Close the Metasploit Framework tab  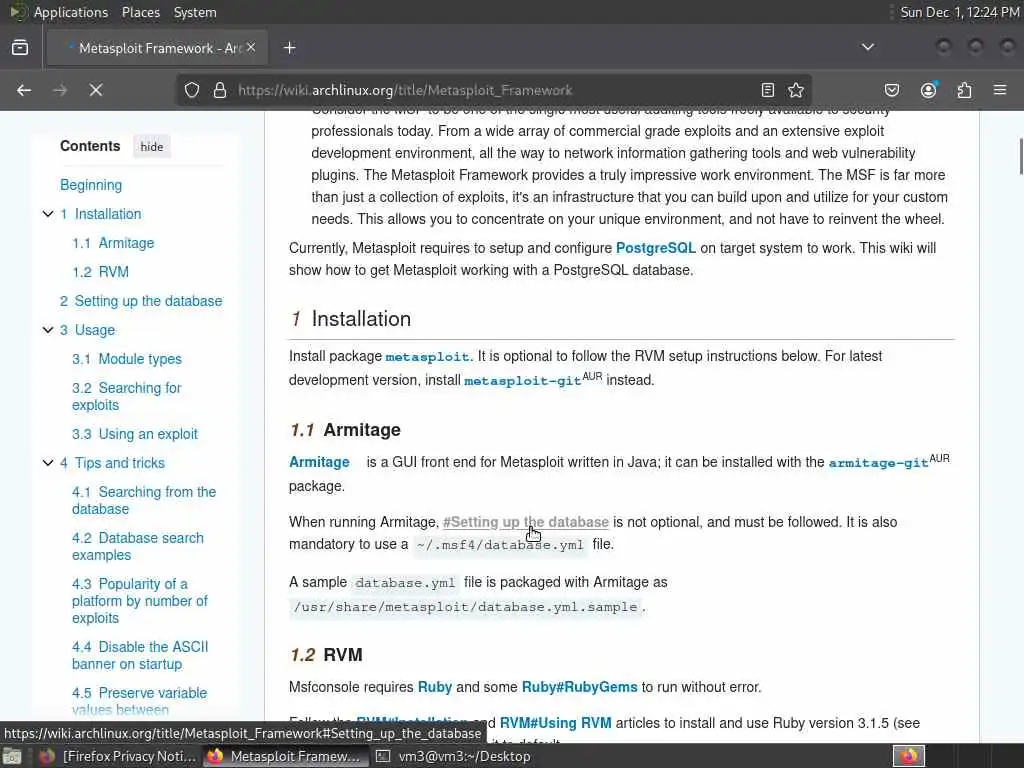(251, 48)
